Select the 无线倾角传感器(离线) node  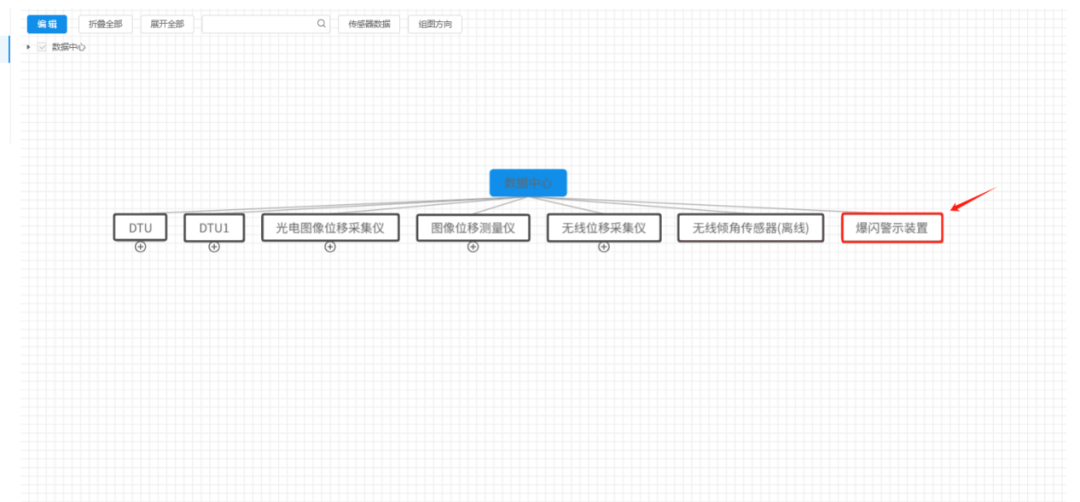point(751,228)
